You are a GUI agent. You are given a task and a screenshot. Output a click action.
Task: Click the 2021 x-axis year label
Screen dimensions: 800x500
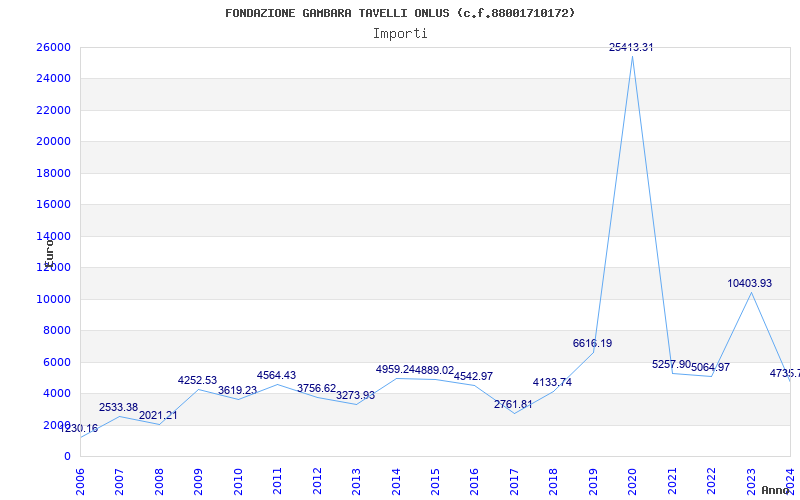[672, 482]
